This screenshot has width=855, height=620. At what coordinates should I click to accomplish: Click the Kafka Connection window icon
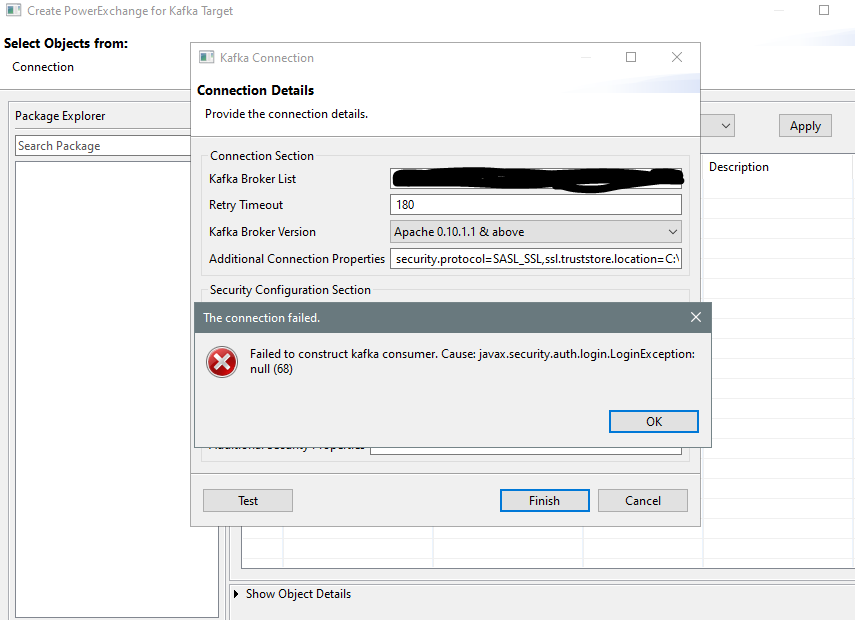point(207,57)
